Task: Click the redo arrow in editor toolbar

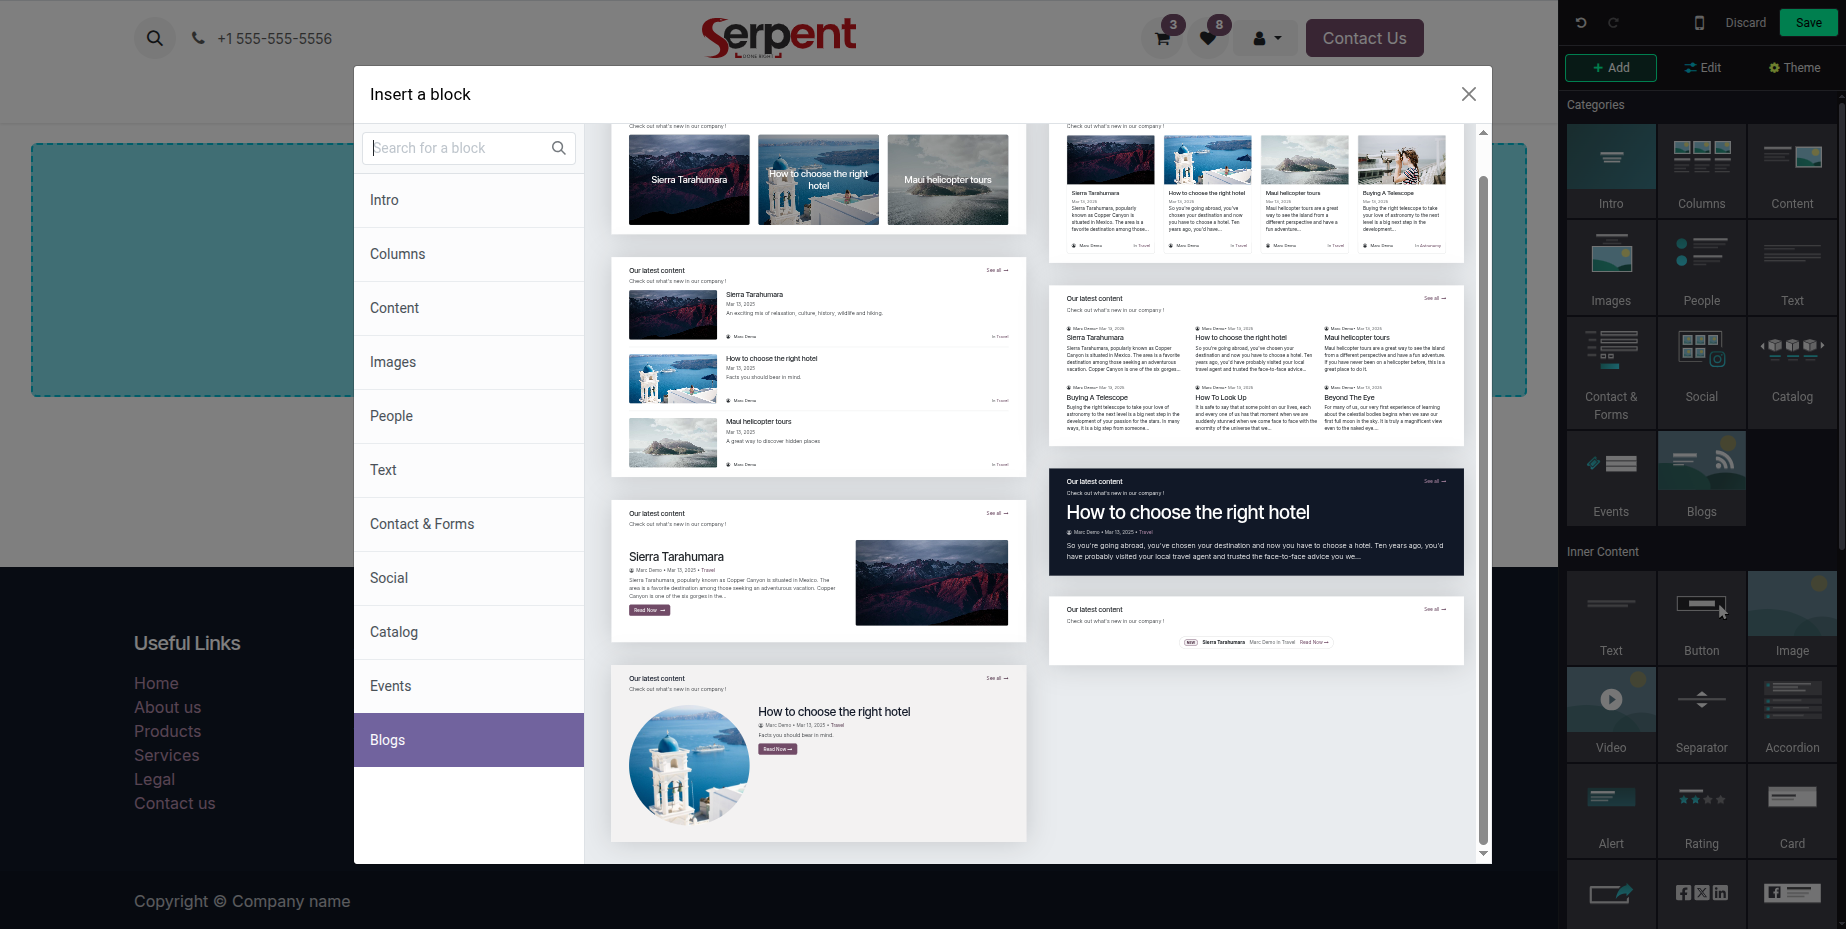Action: [1613, 22]
